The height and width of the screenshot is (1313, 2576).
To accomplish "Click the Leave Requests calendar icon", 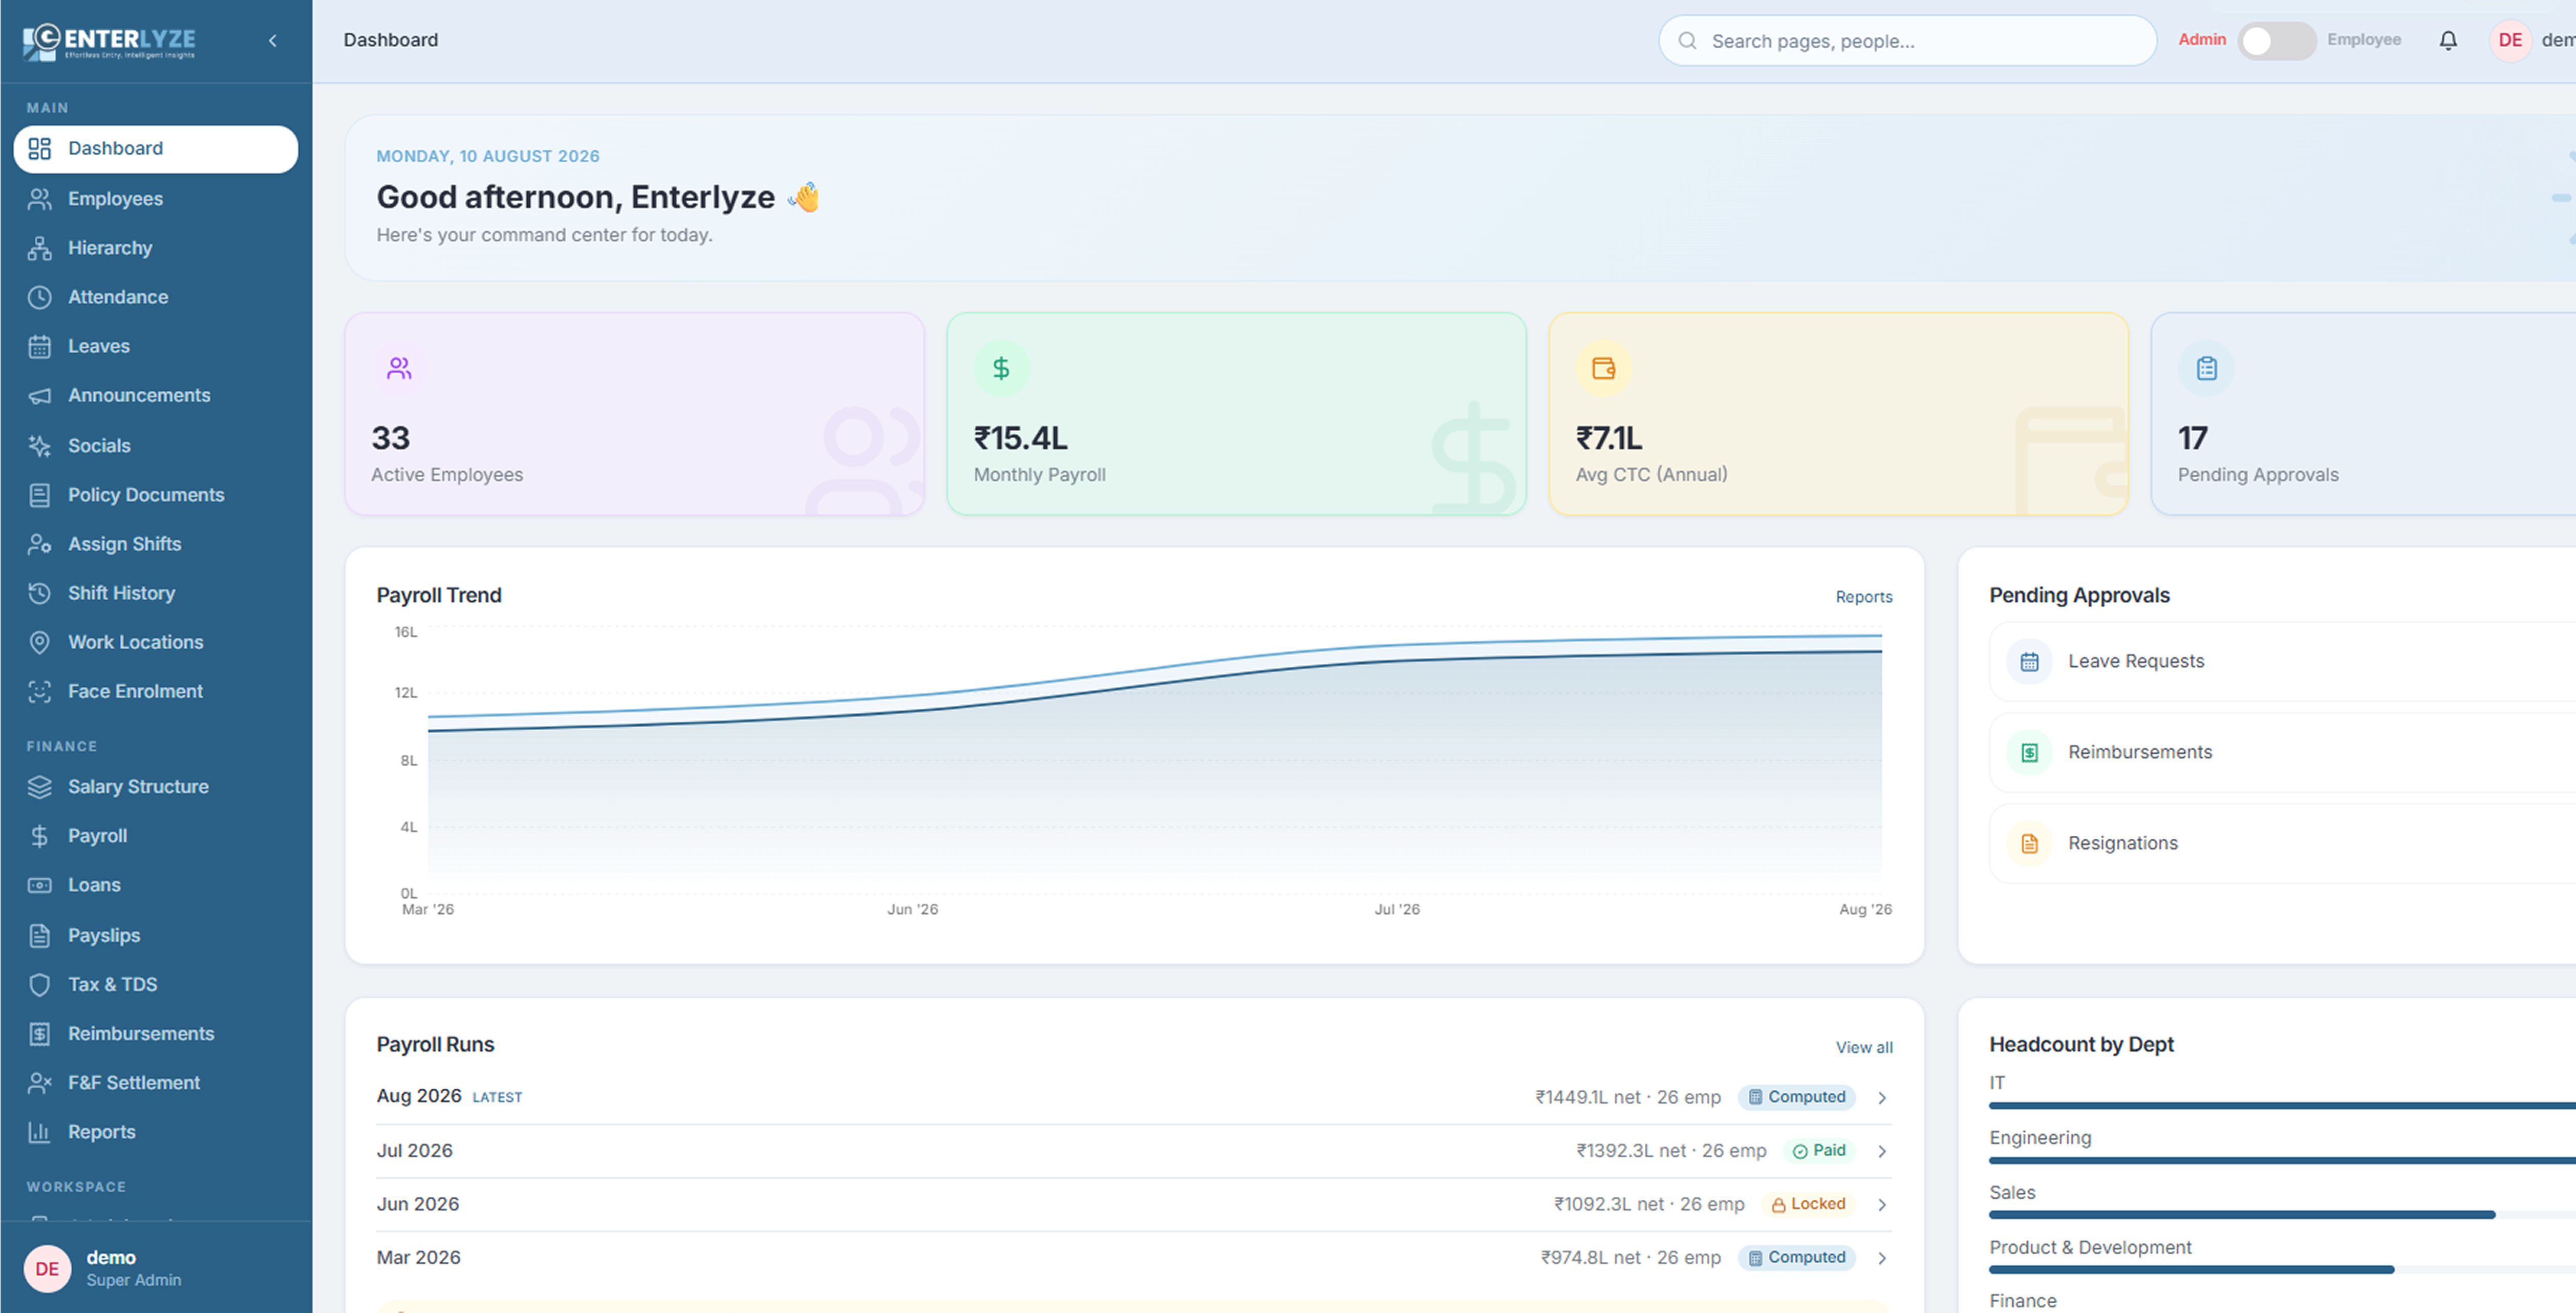I will point(2029,661).
